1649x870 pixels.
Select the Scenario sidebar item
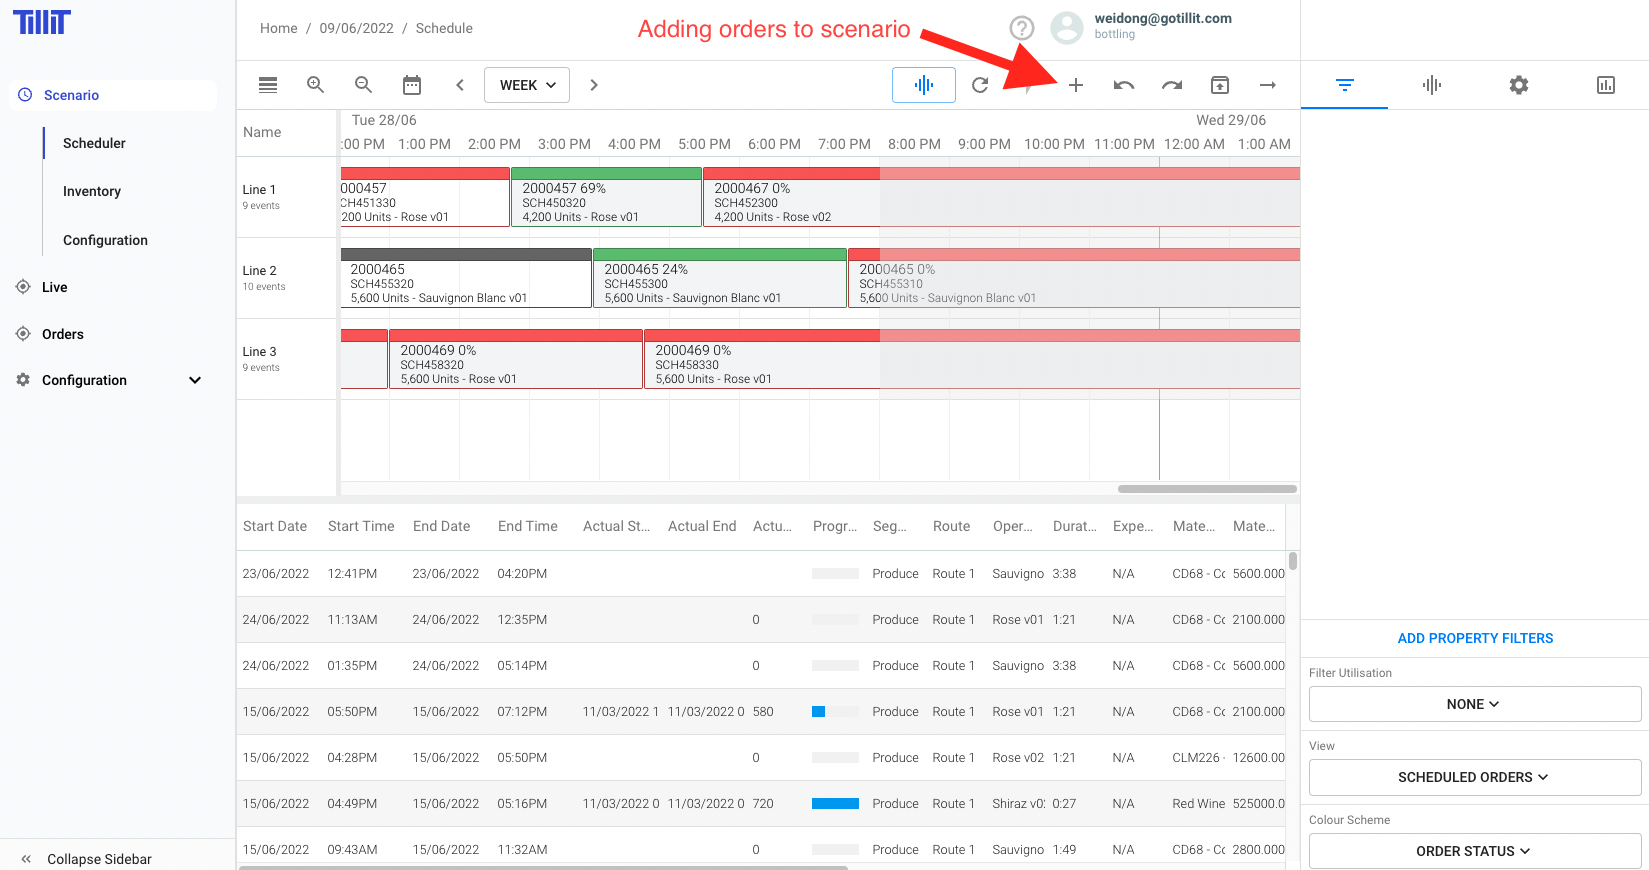[113, 95]
